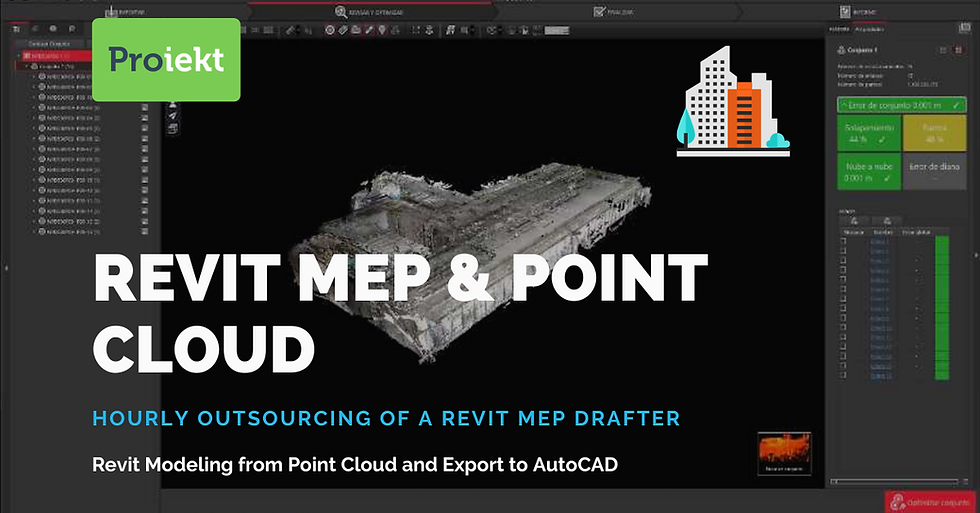Expand the Error de conjunto 0.001 m bar

coord(902,105)
